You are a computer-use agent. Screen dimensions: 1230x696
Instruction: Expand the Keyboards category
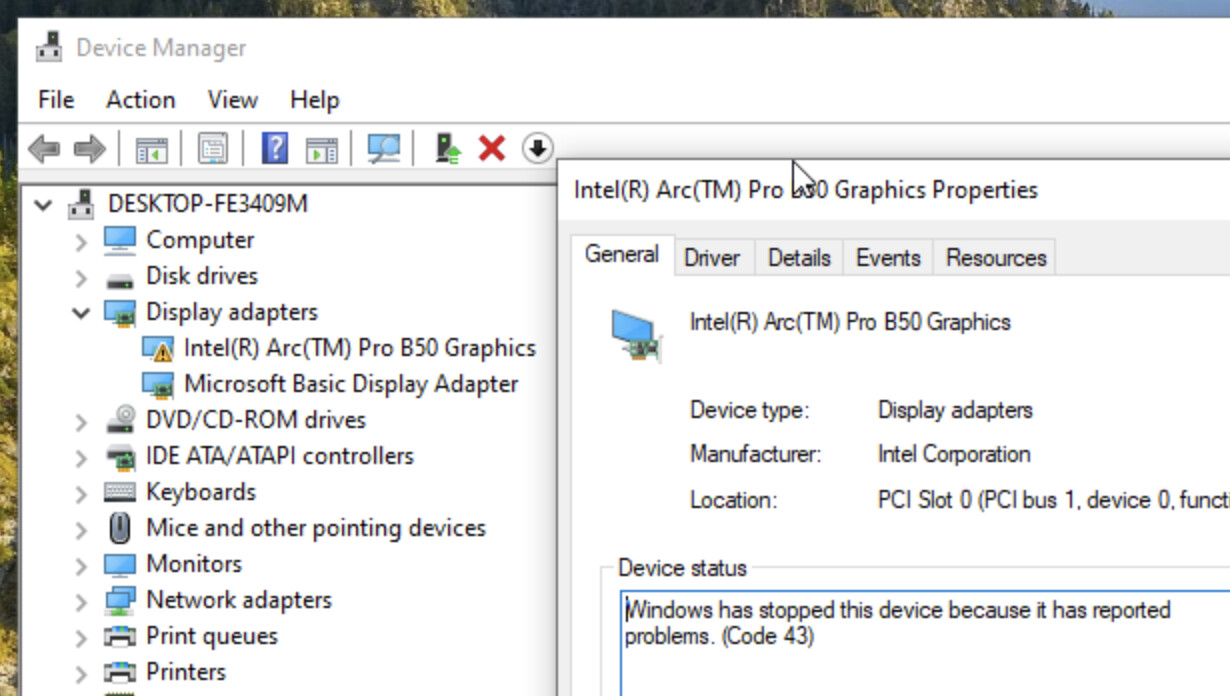[x=81, y=493]
